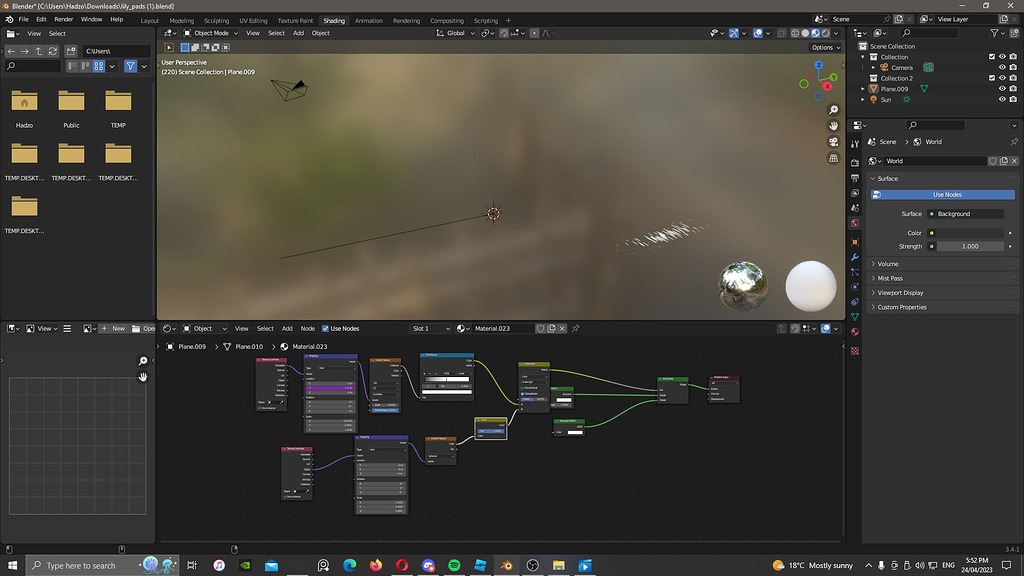Click Material.023 in the shader editor breadcrumb
Screen dimensions: 1024x576
tap(308, 347)
